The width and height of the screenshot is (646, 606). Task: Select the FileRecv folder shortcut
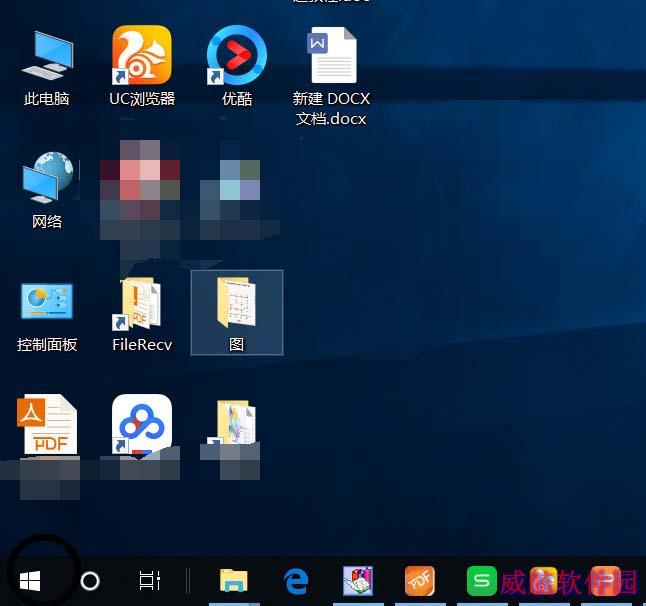(142, 315)
